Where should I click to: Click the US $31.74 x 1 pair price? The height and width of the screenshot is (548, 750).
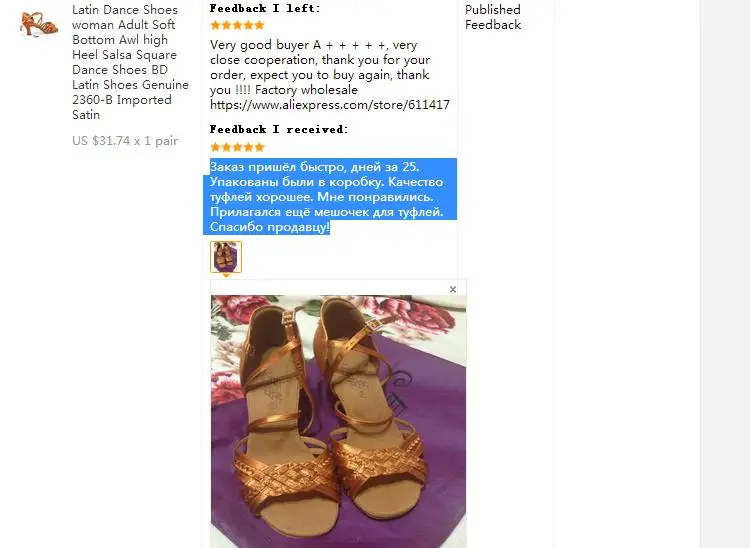[x=125, y=141]
